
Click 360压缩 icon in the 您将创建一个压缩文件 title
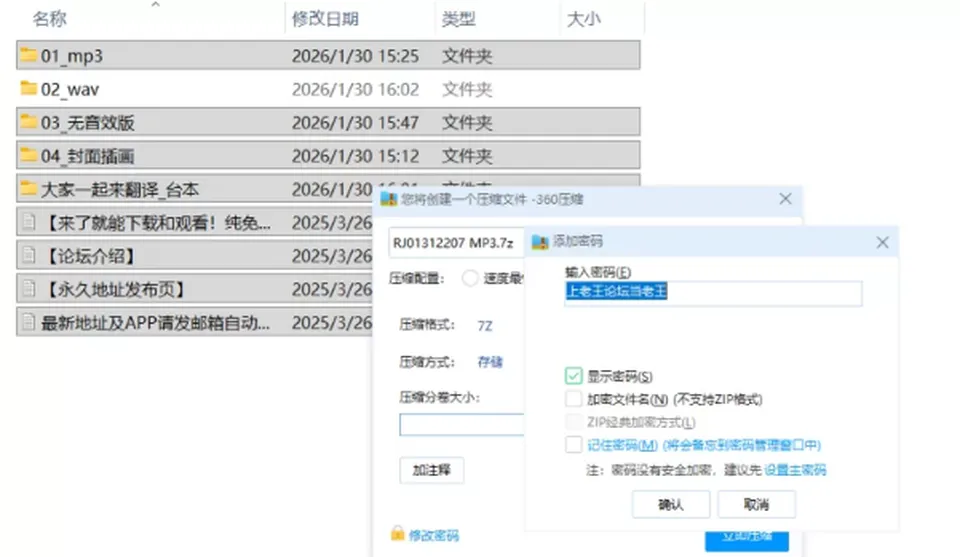[389, 199]
